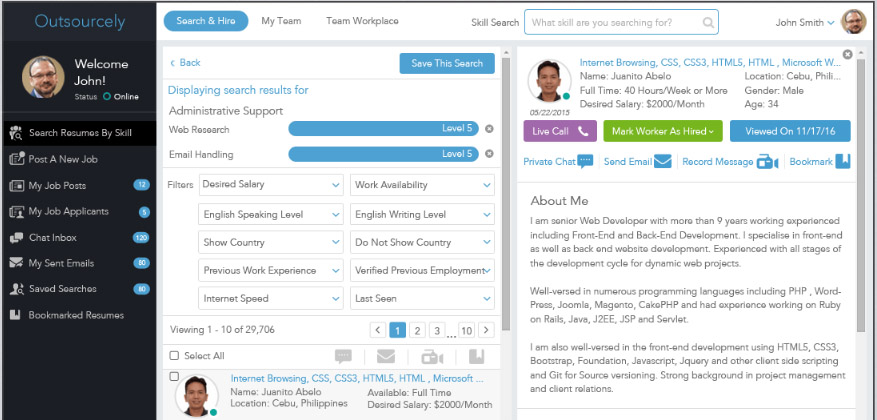Click the Send Email envelope icon
Image resolution: width=877 pixels, height=420 pixels.
[x=663, y=162]
